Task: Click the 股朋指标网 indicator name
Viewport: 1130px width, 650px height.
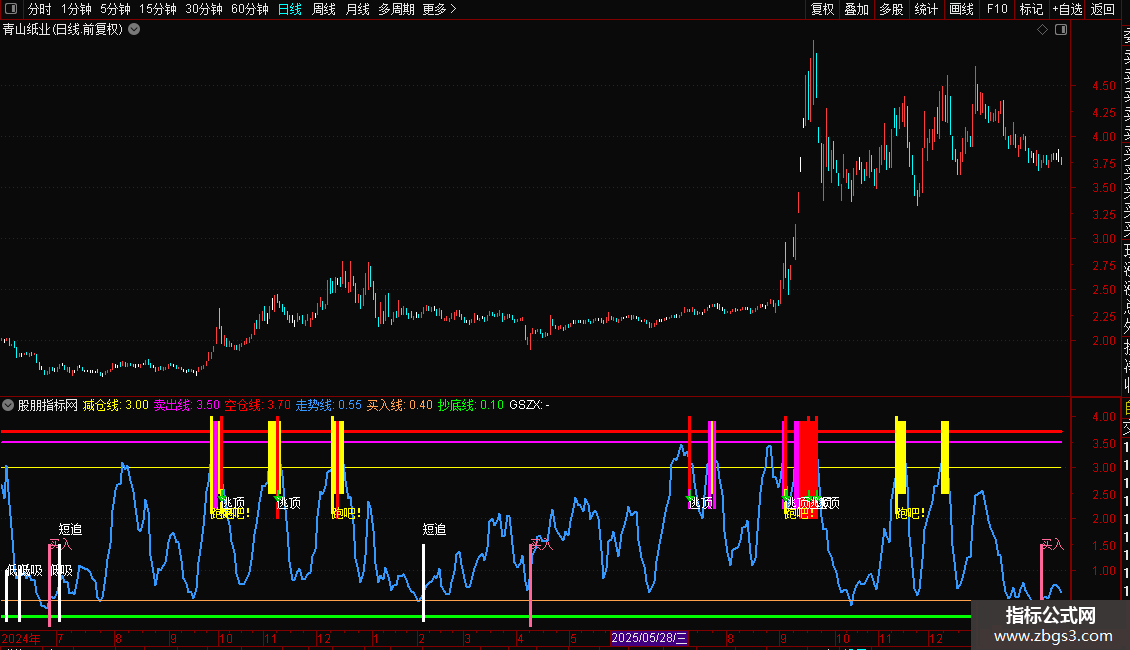Action: 48,405
